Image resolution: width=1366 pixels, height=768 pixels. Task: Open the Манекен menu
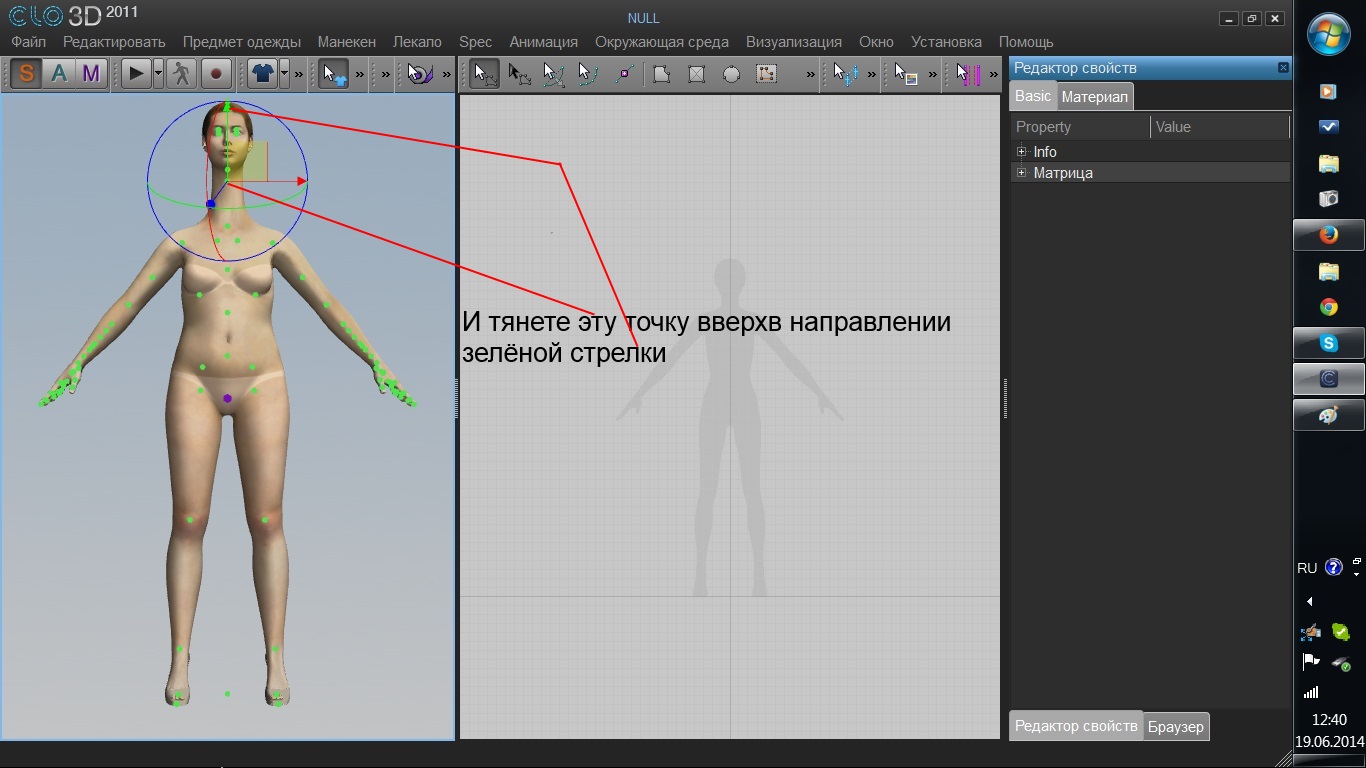pos(346,42)
